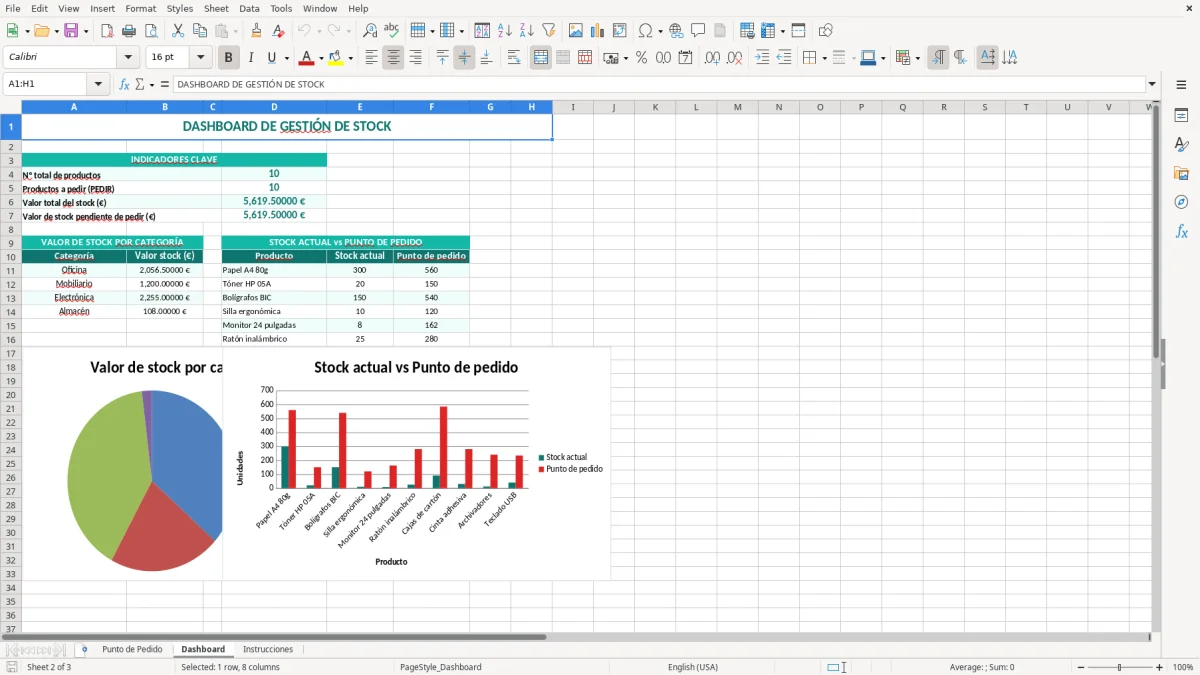
Task: Toggle Center Horizontally alignment
Action: [x=393, y=58]
